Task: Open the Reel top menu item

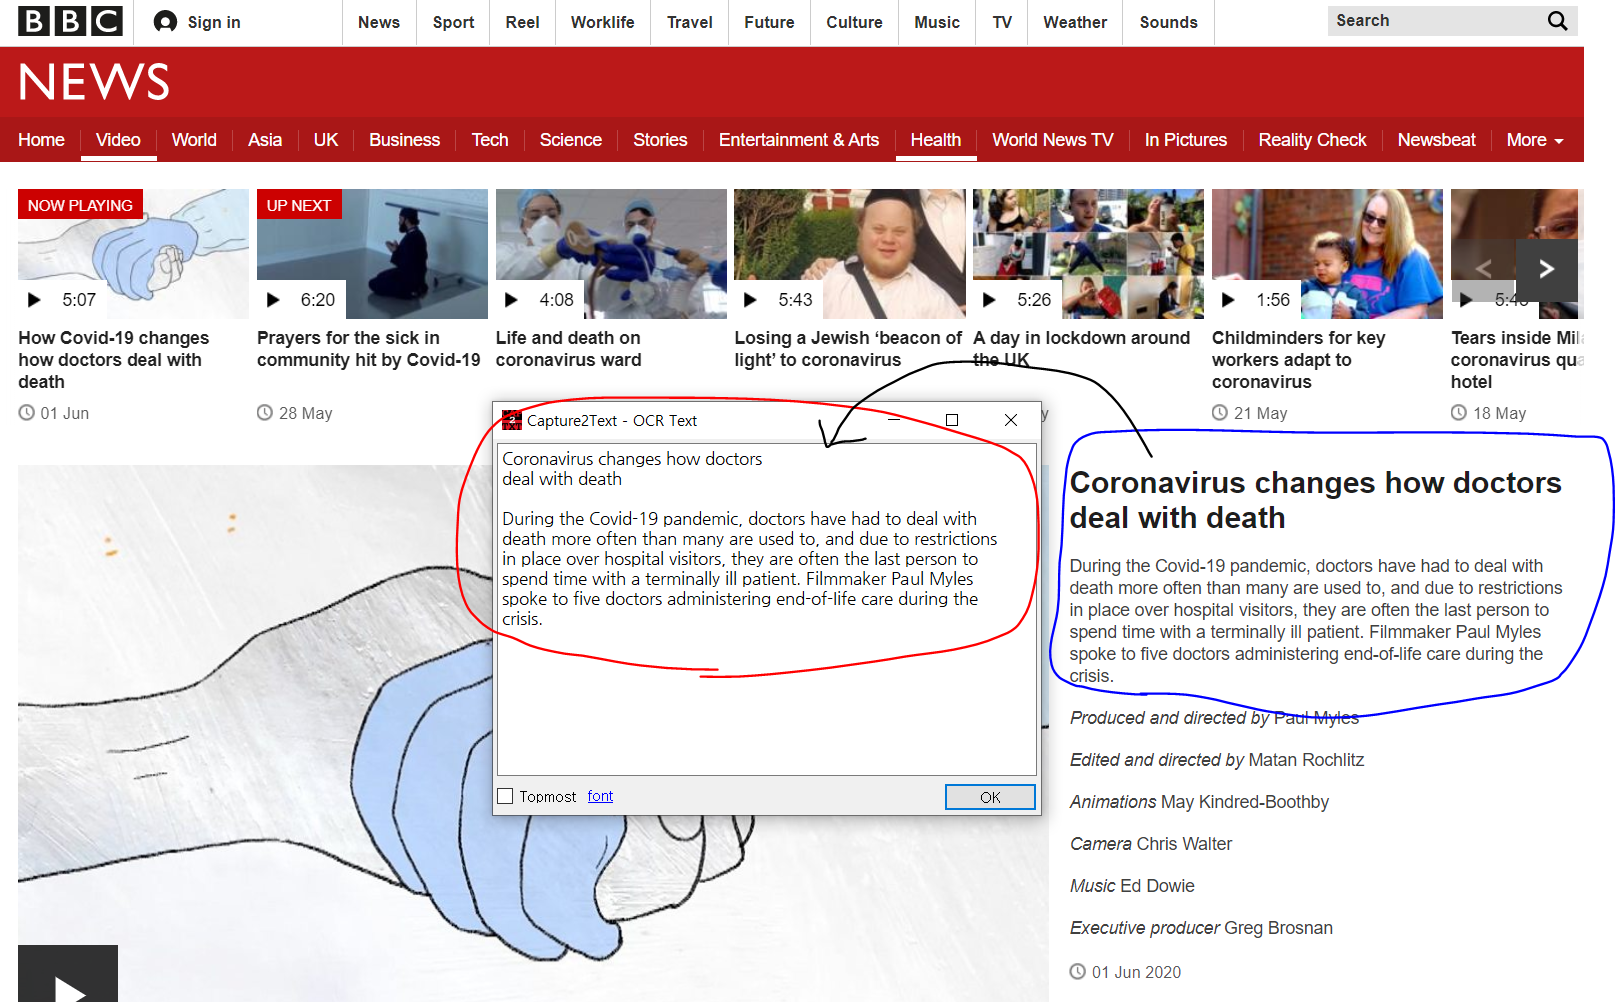Action: [x=522, y=22]
